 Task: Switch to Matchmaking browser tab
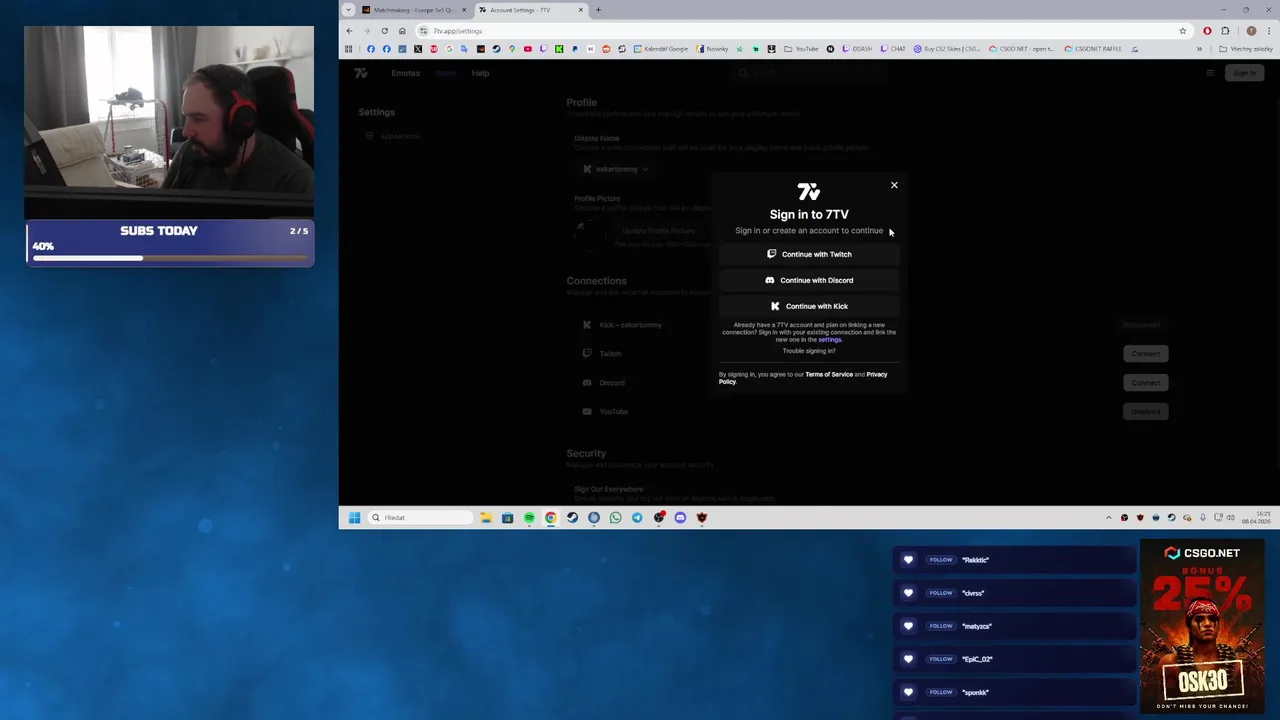pos(414,10)
